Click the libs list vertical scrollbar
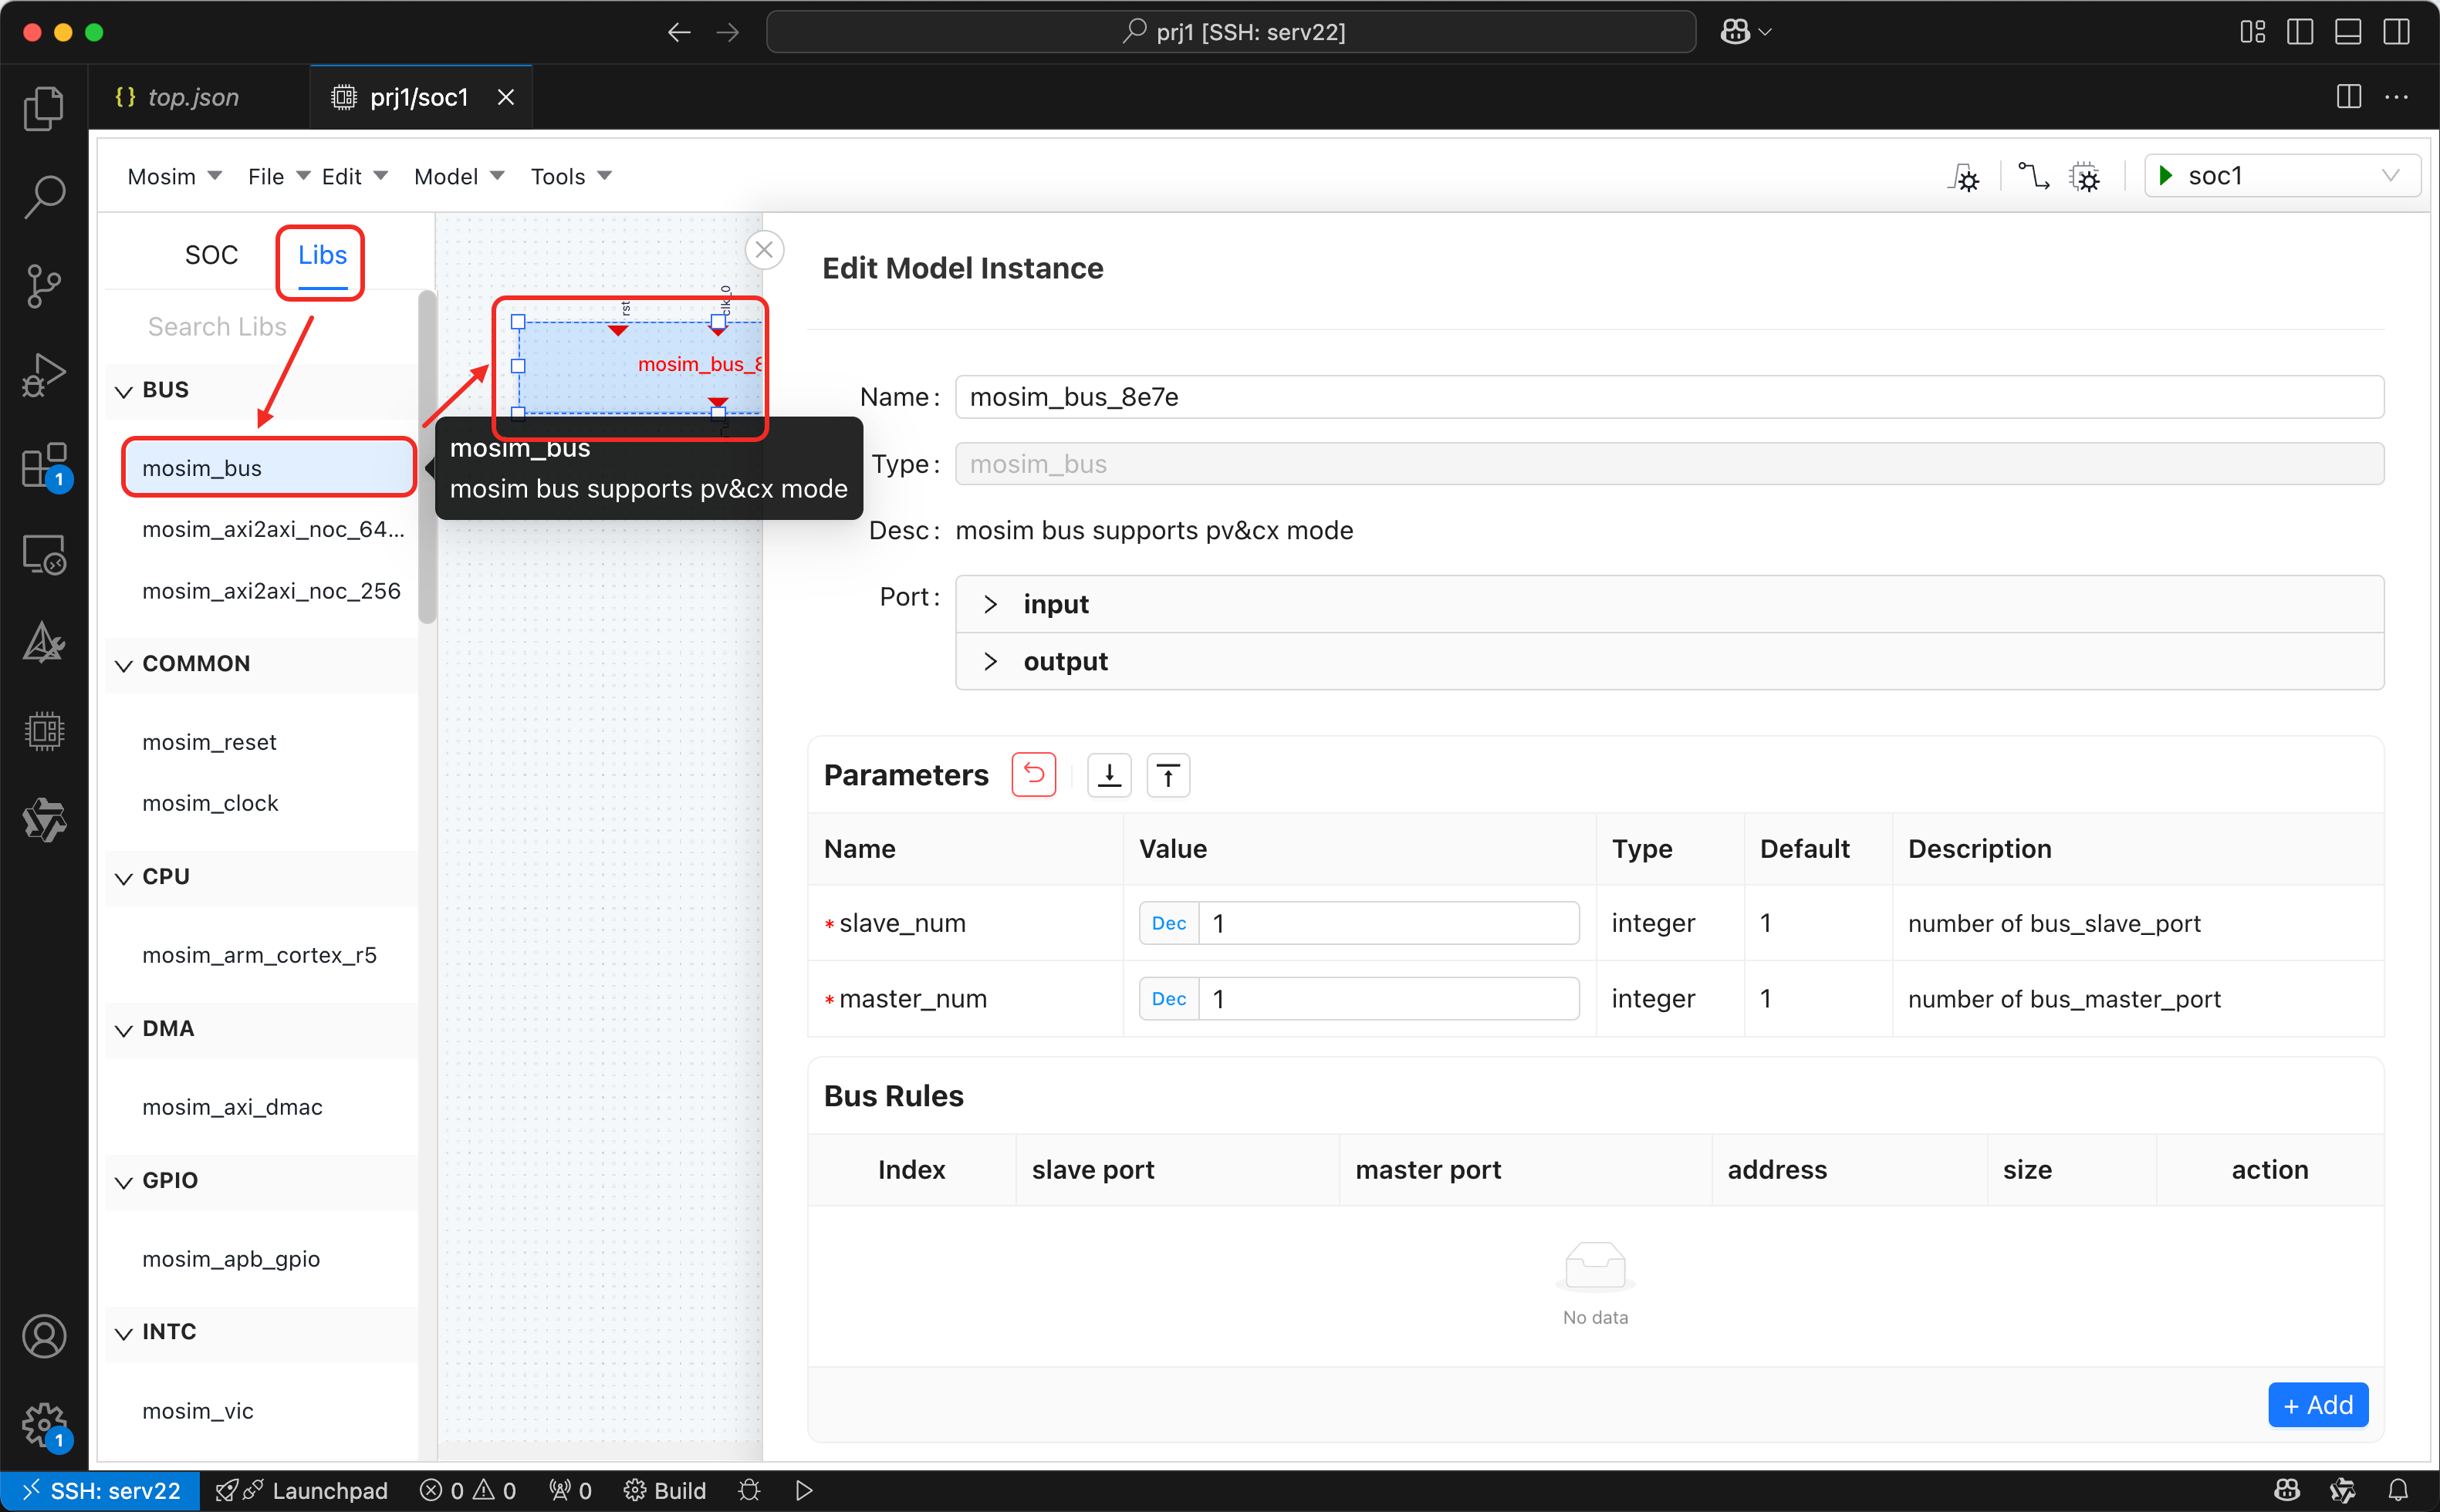2440x1512 pixels. (x=427, y=456)
